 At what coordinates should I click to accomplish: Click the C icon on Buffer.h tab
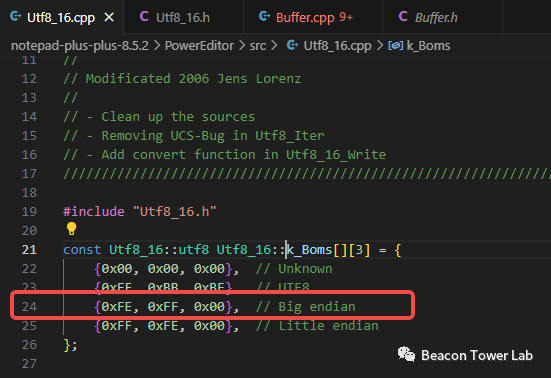[x=403, y=16]
